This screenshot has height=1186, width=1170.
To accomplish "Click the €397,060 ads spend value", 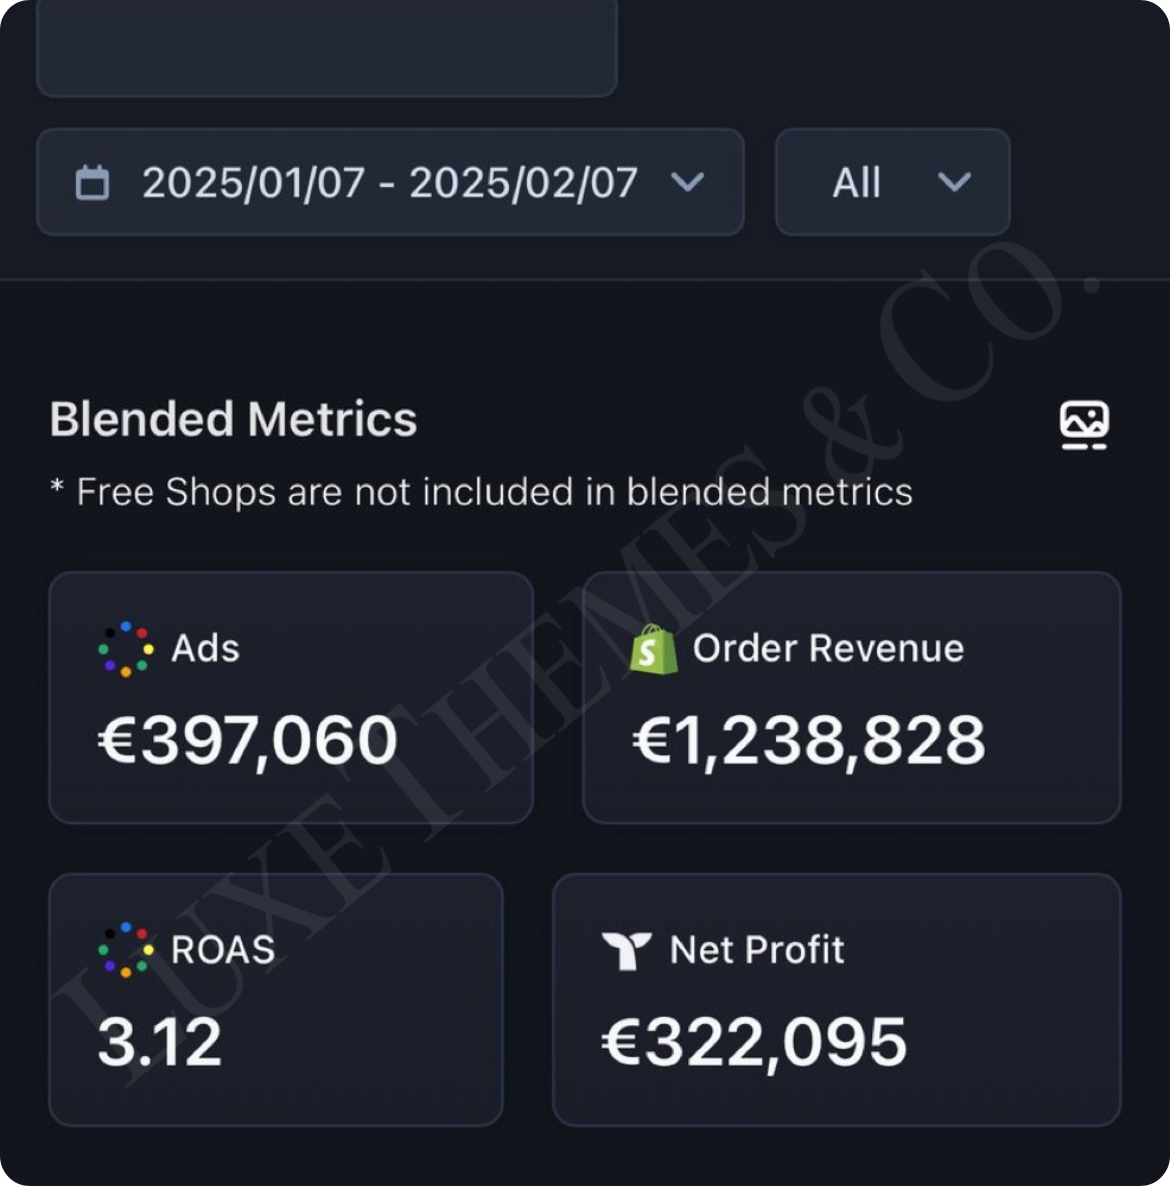I will pyautogui.click(x=248, y=741).
